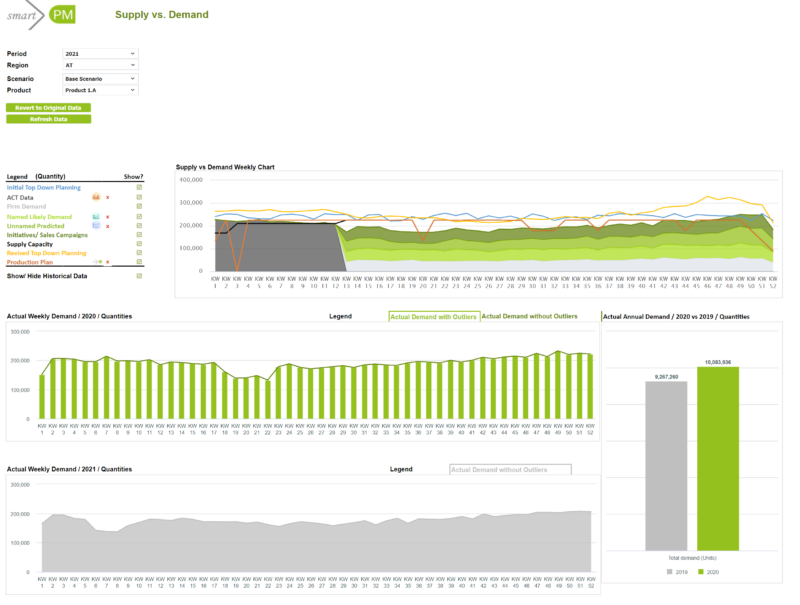Viewport: 800px width, 605px height.
Task: Click the chart icon beside Unnamed Predicted
Action: coord(96,226)
